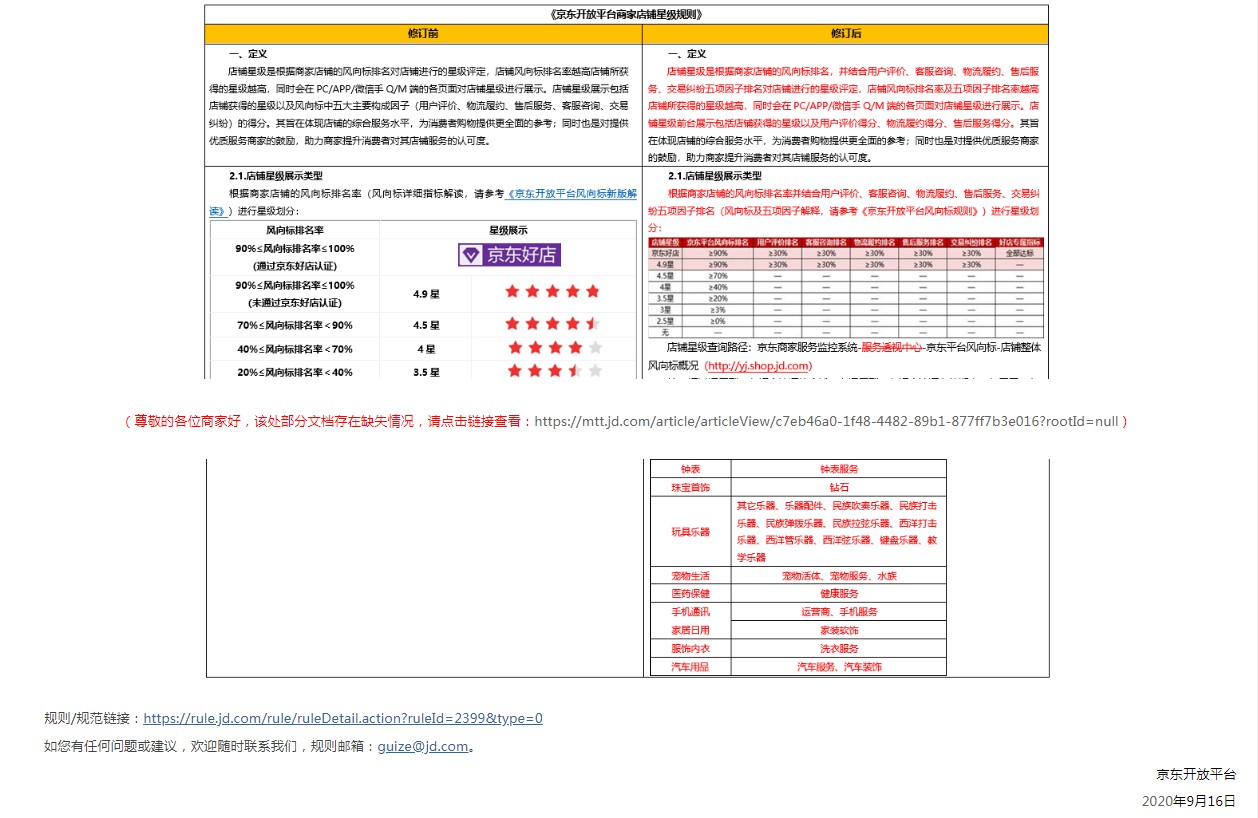
Task: Click the five-star rating beside 4.9星
Action: coord(552,291)
